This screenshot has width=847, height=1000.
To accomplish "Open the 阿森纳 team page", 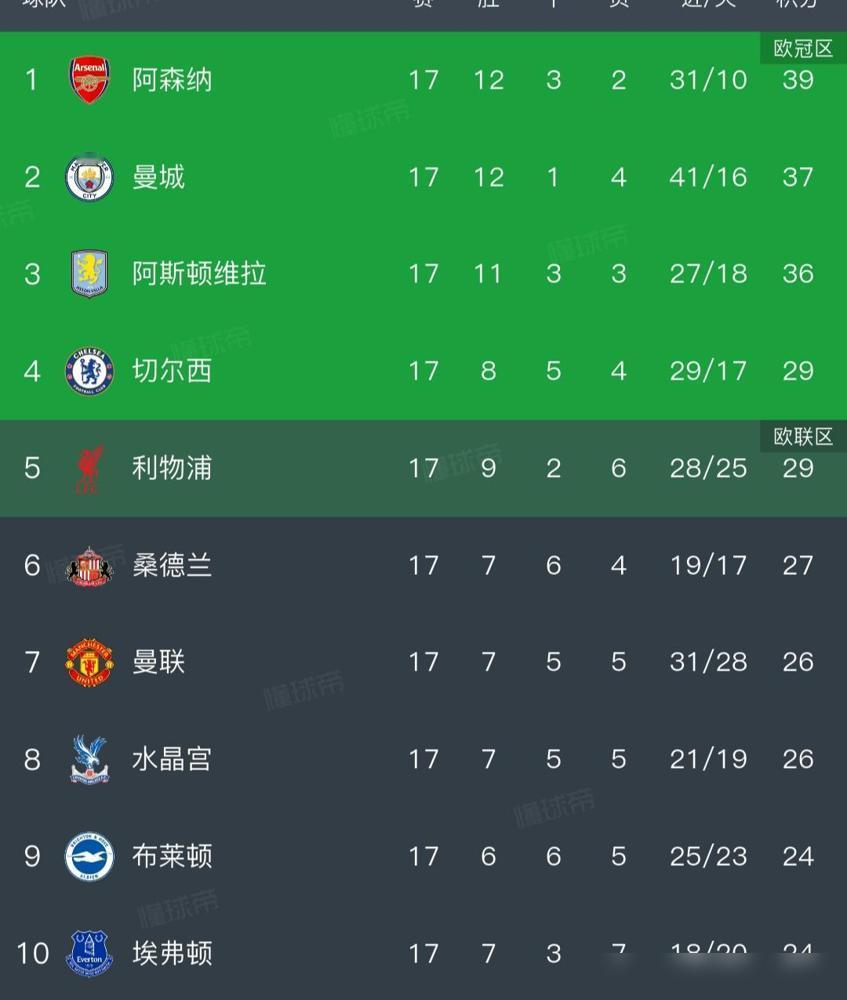I will pos(170,79).
